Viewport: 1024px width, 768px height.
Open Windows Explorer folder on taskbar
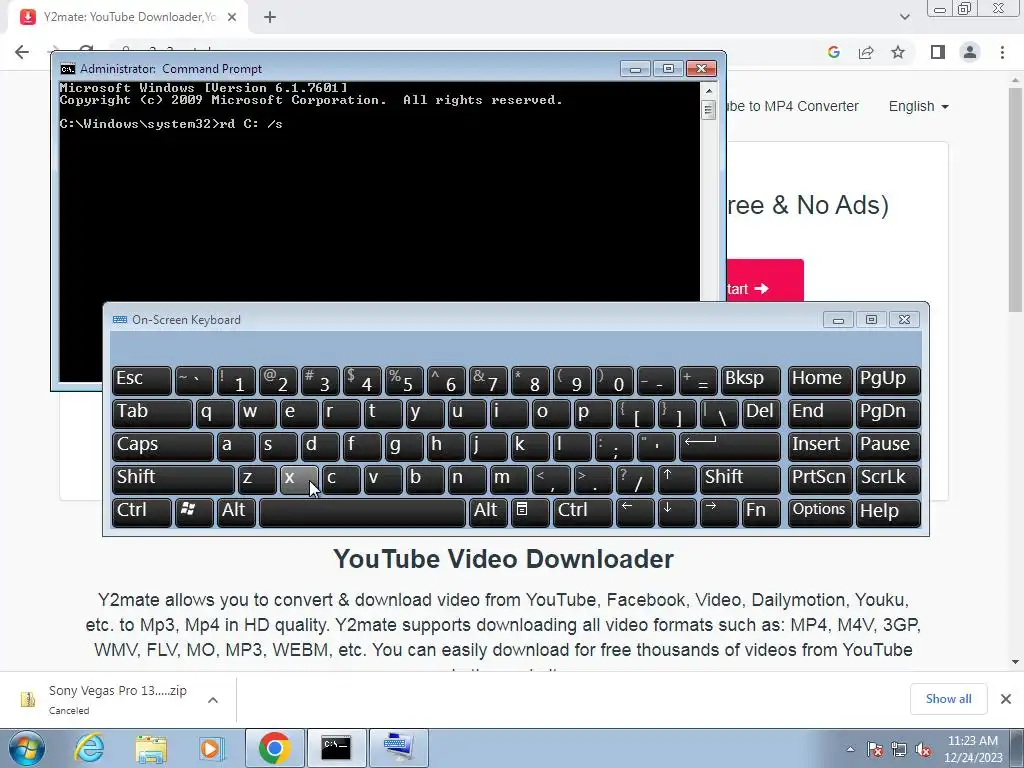coord(151,748)
